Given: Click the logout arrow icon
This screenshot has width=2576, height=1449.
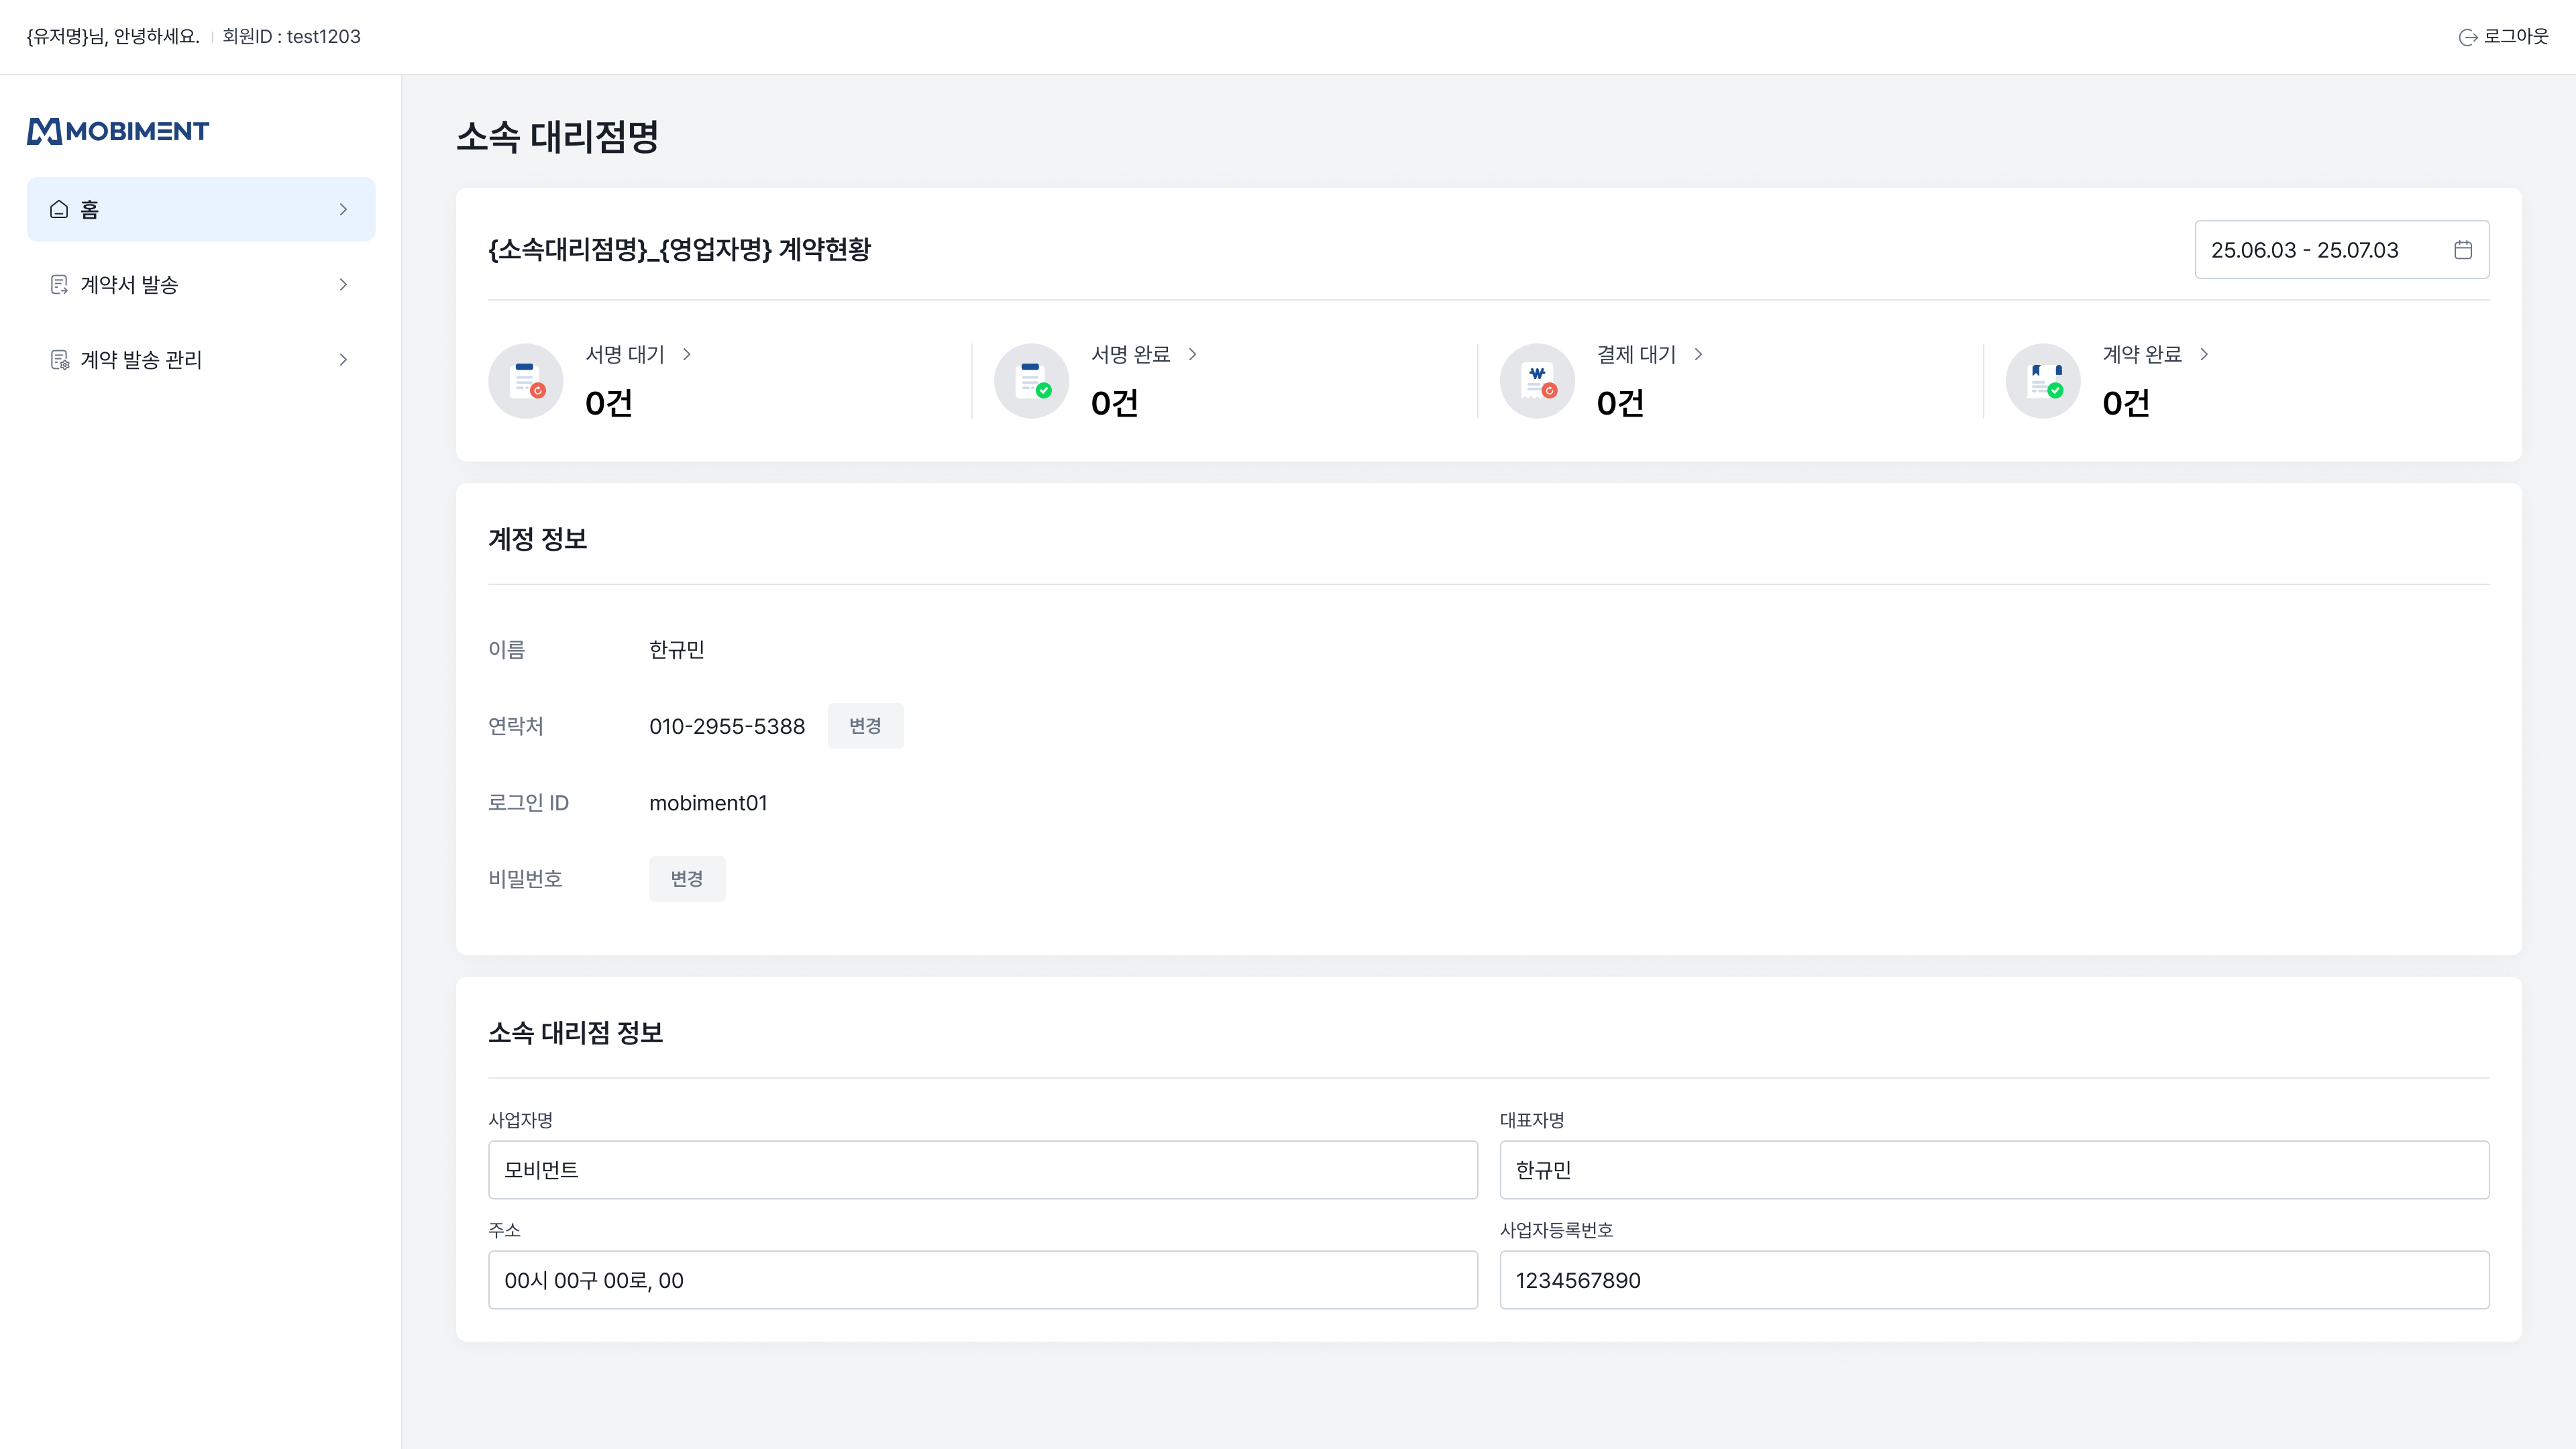Looking at the screenshot, I should tap(2468, 37).
